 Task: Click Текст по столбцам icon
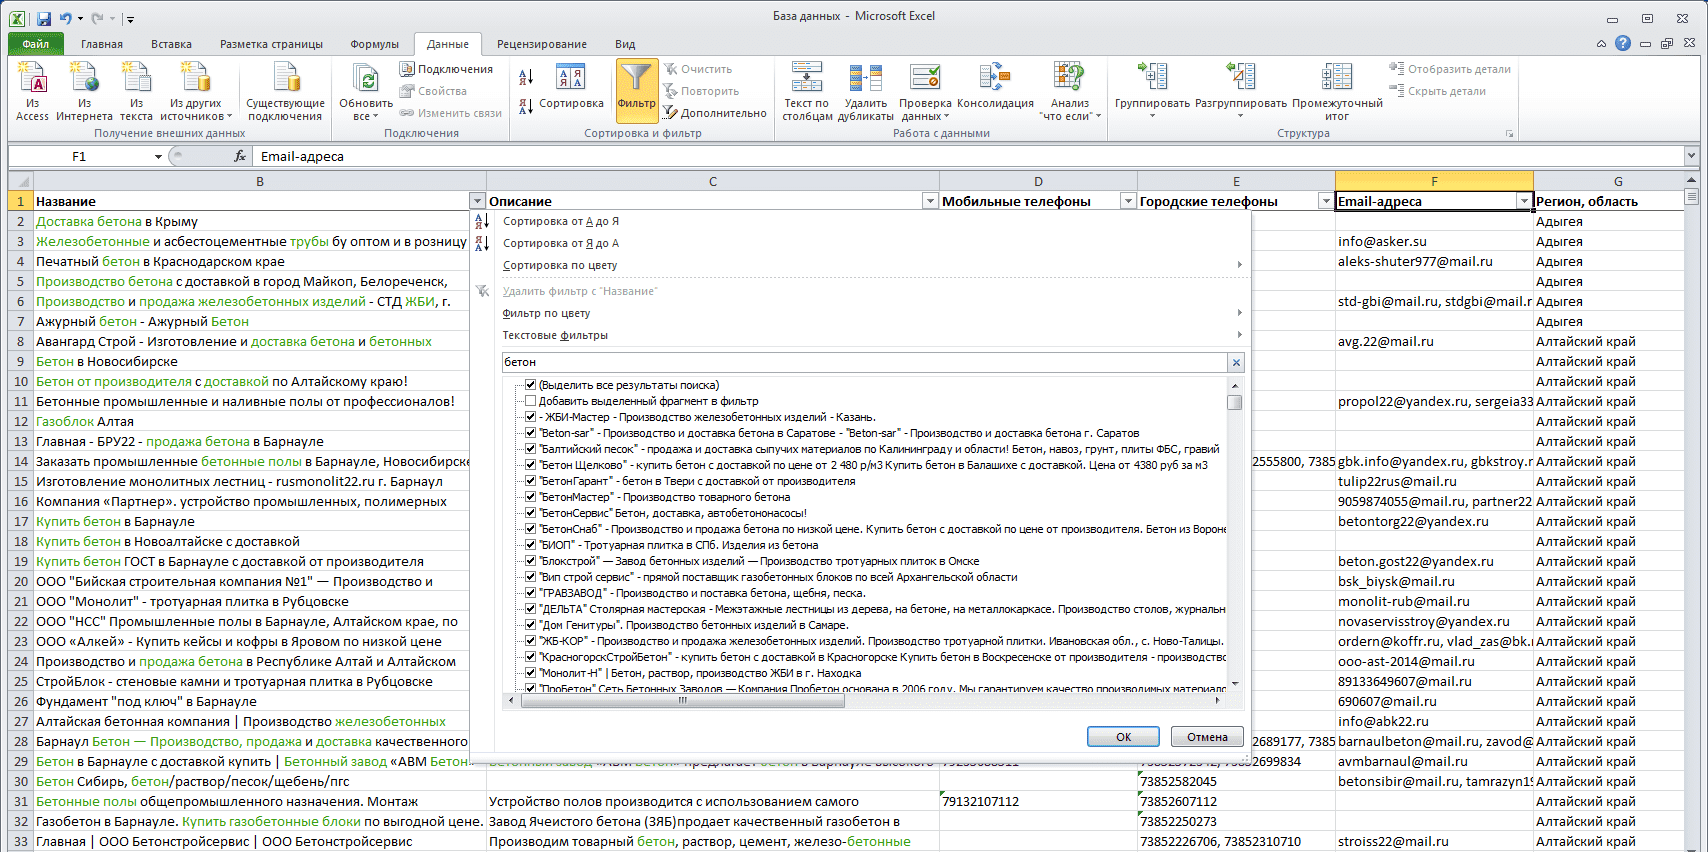tap(807, 91)
